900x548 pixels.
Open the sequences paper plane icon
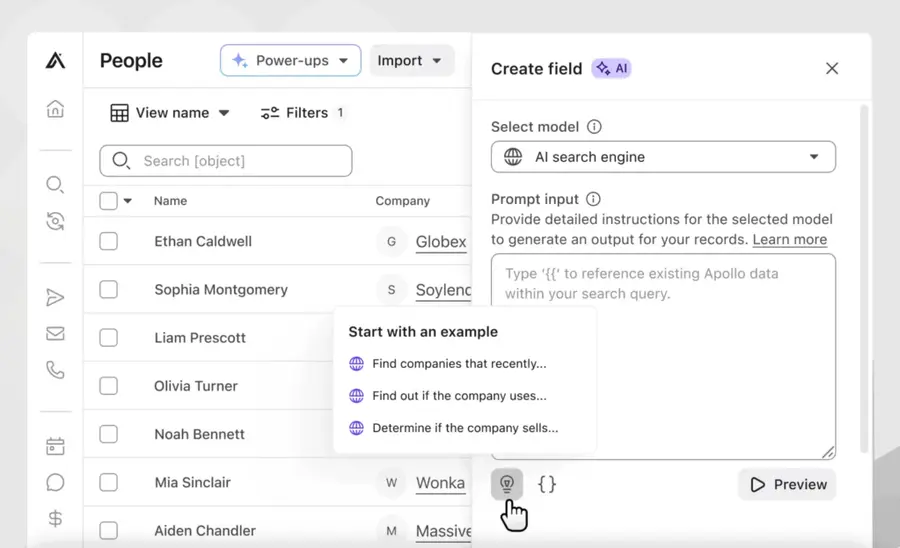pos(55,297)
